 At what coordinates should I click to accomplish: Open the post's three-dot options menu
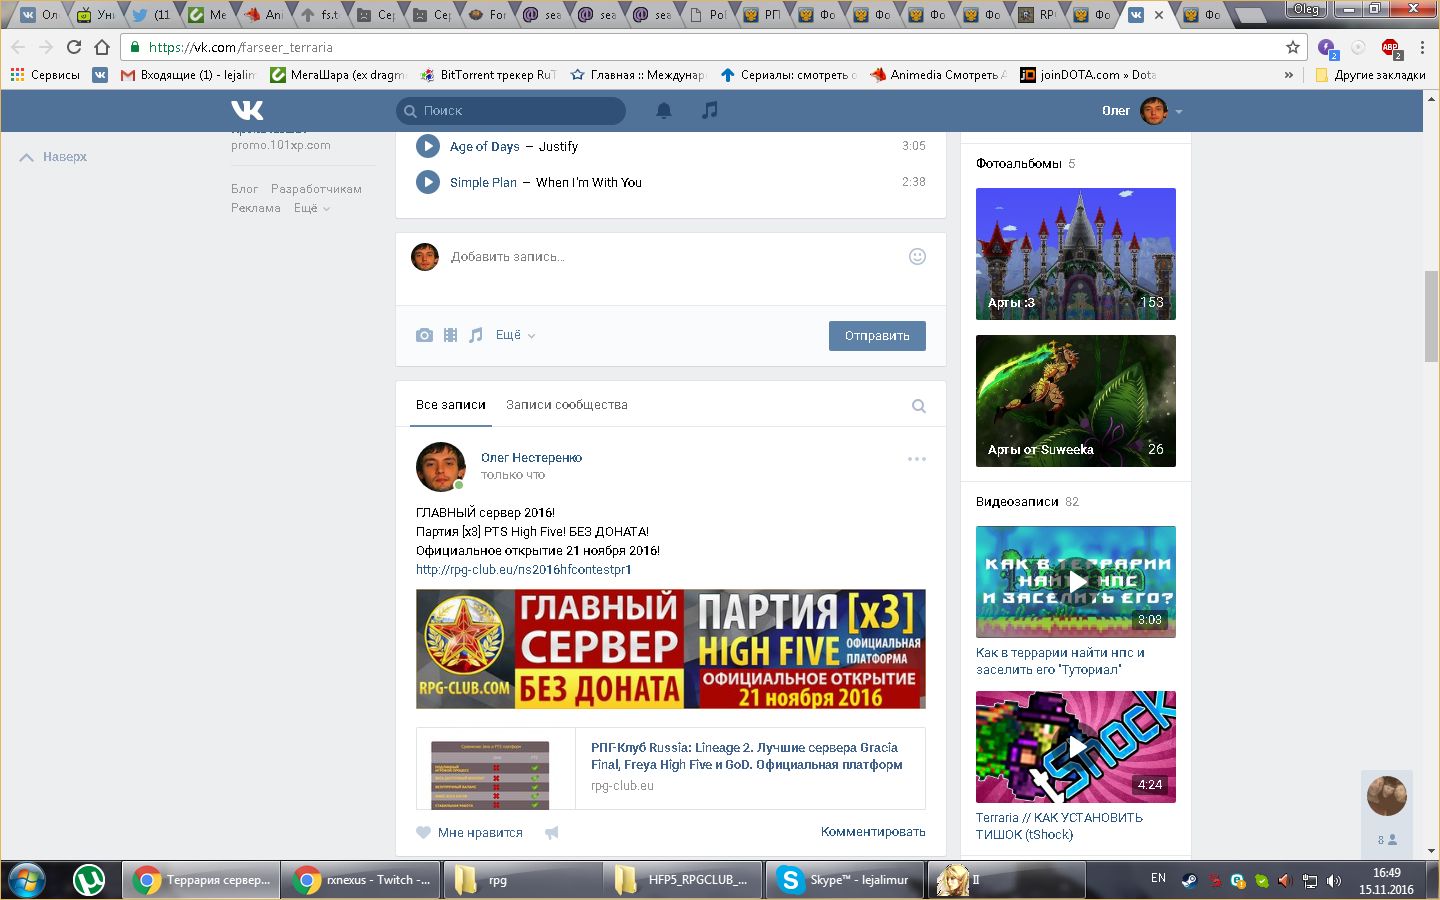(916, 459)
